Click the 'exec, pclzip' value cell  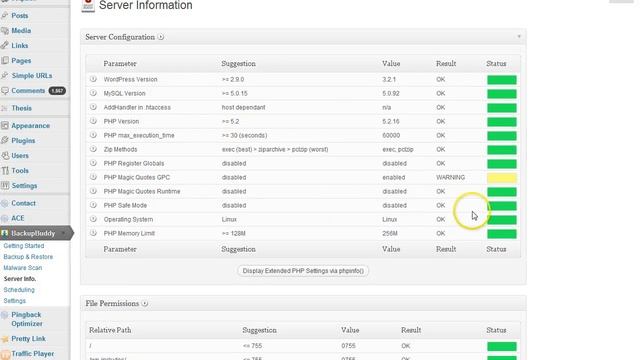coord(398,149)
